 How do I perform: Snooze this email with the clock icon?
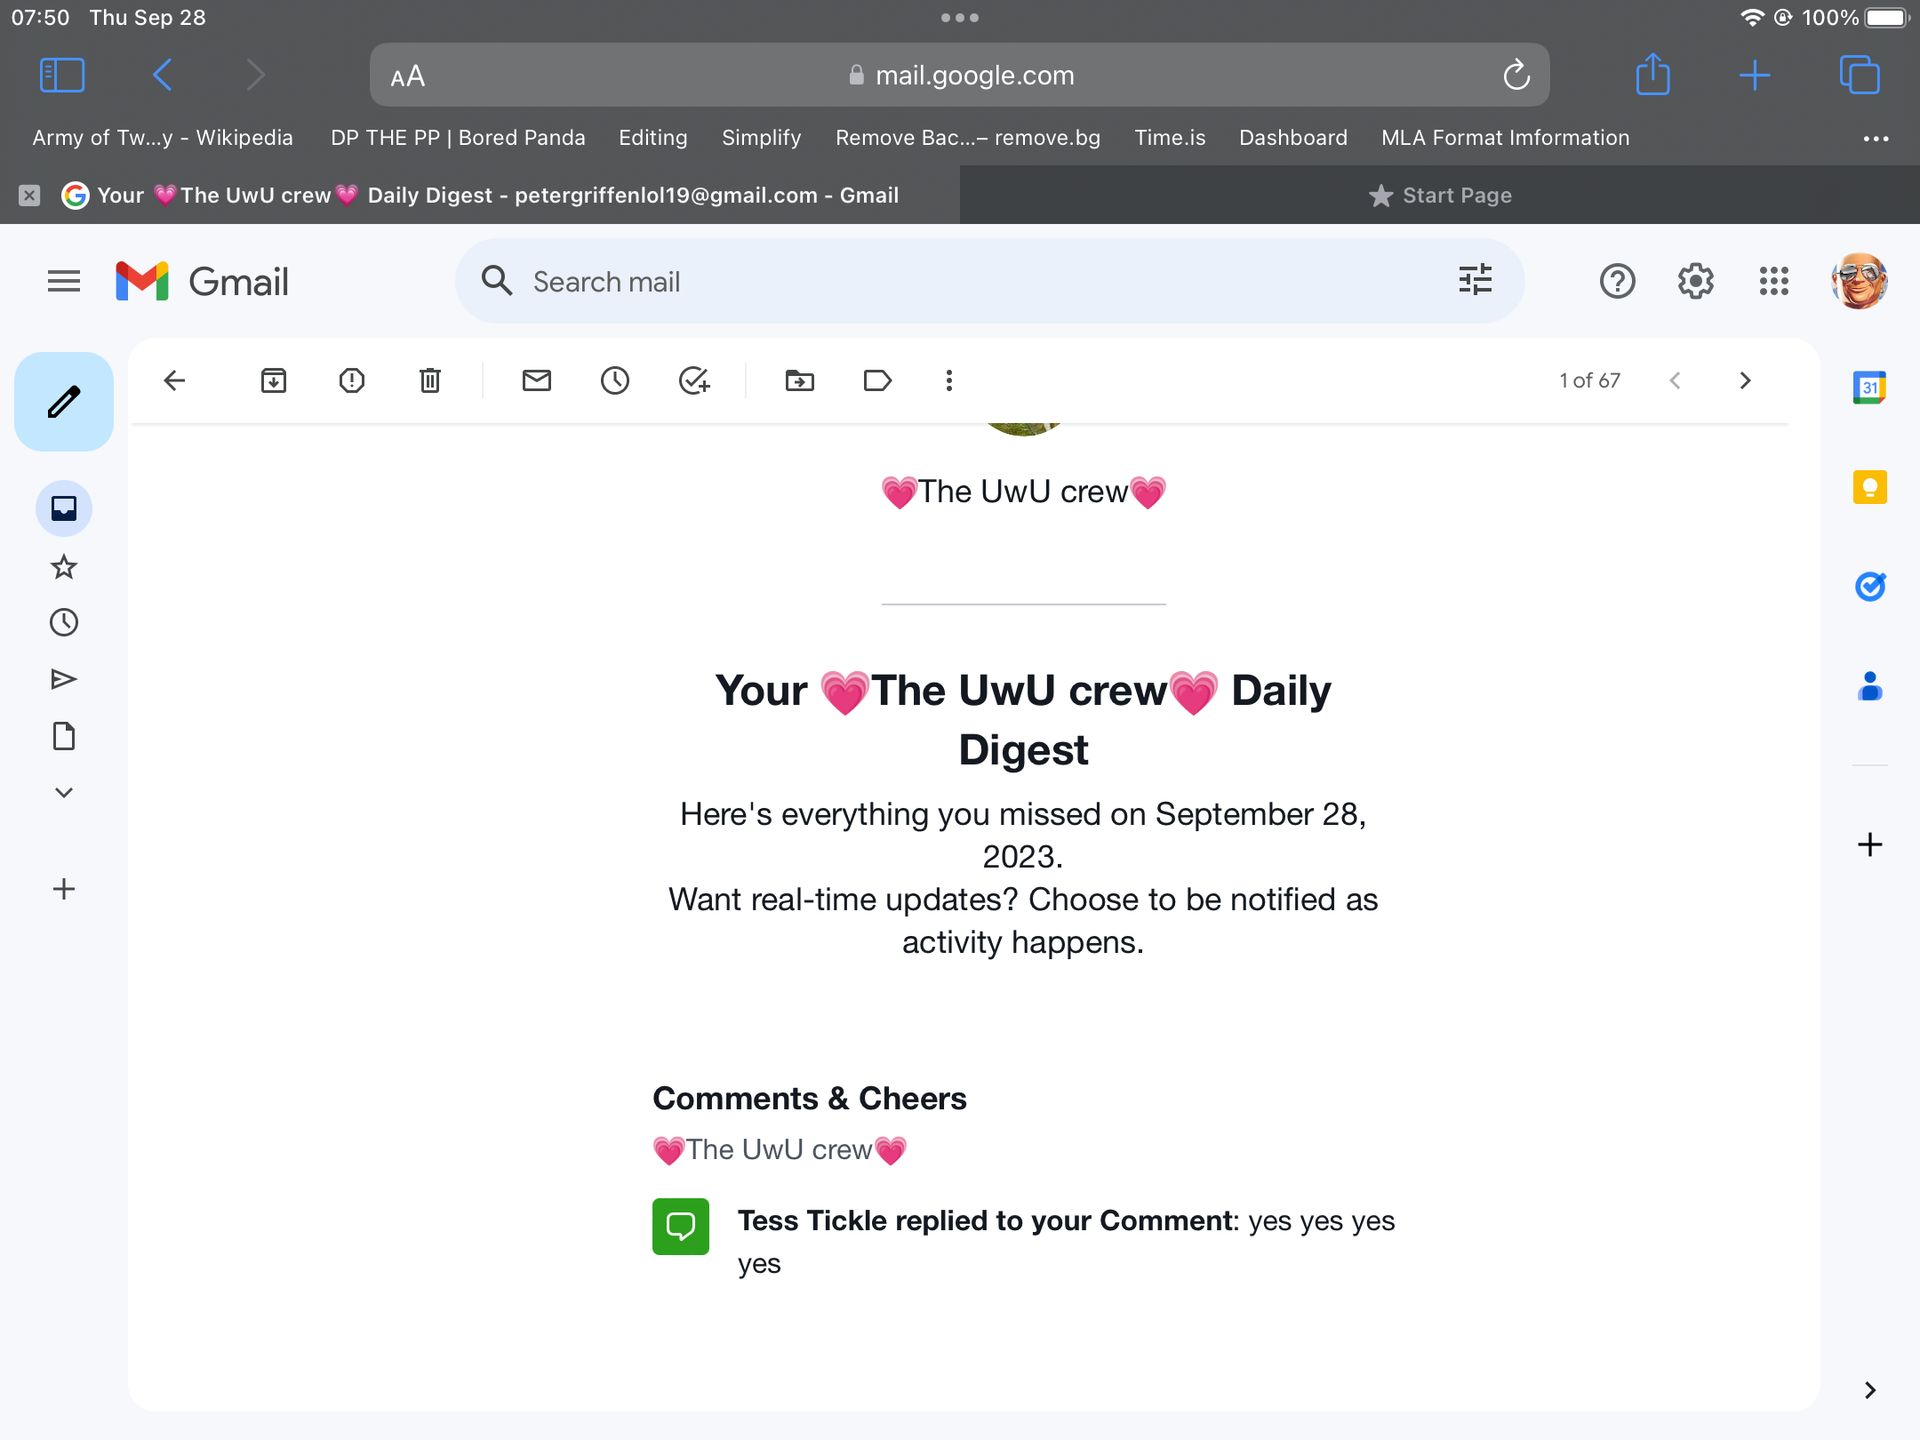(x=615, y=380)
